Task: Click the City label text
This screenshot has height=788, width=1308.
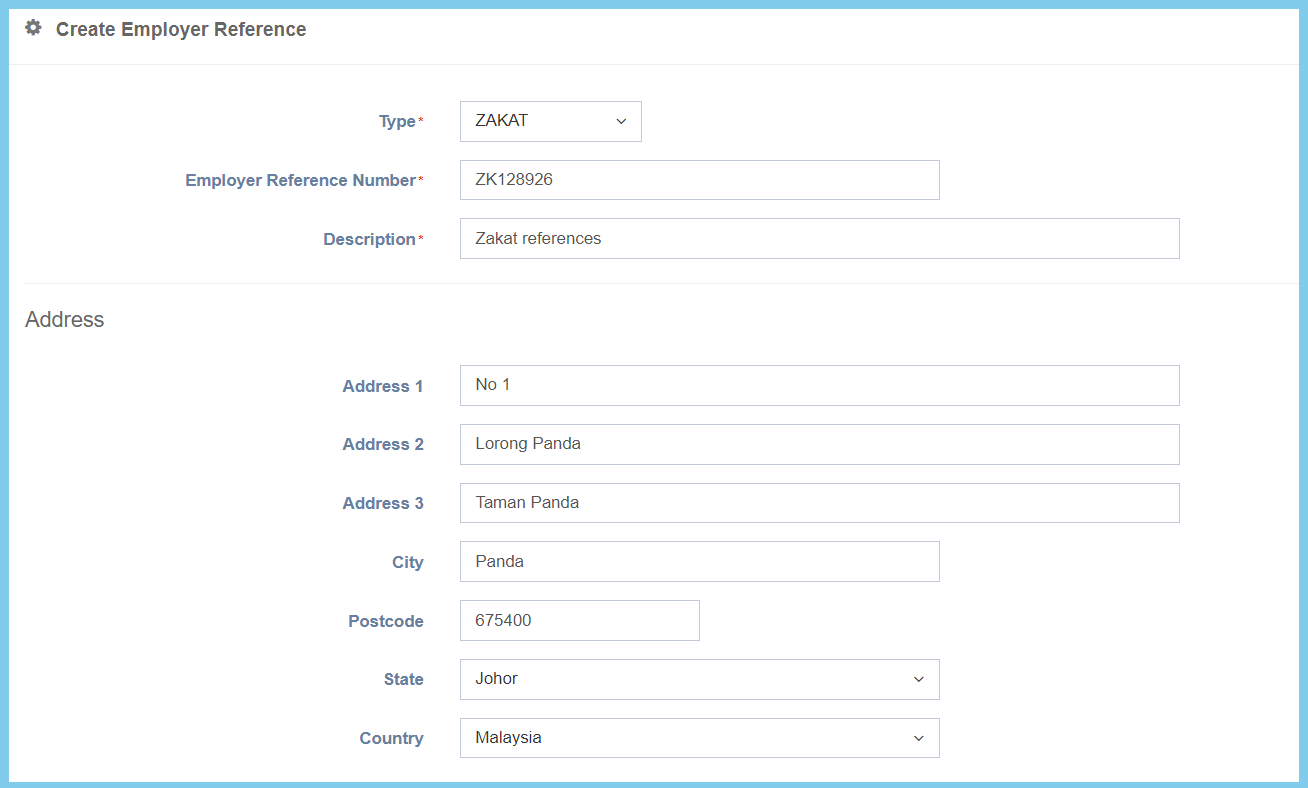Action: (x=407, y=563)
